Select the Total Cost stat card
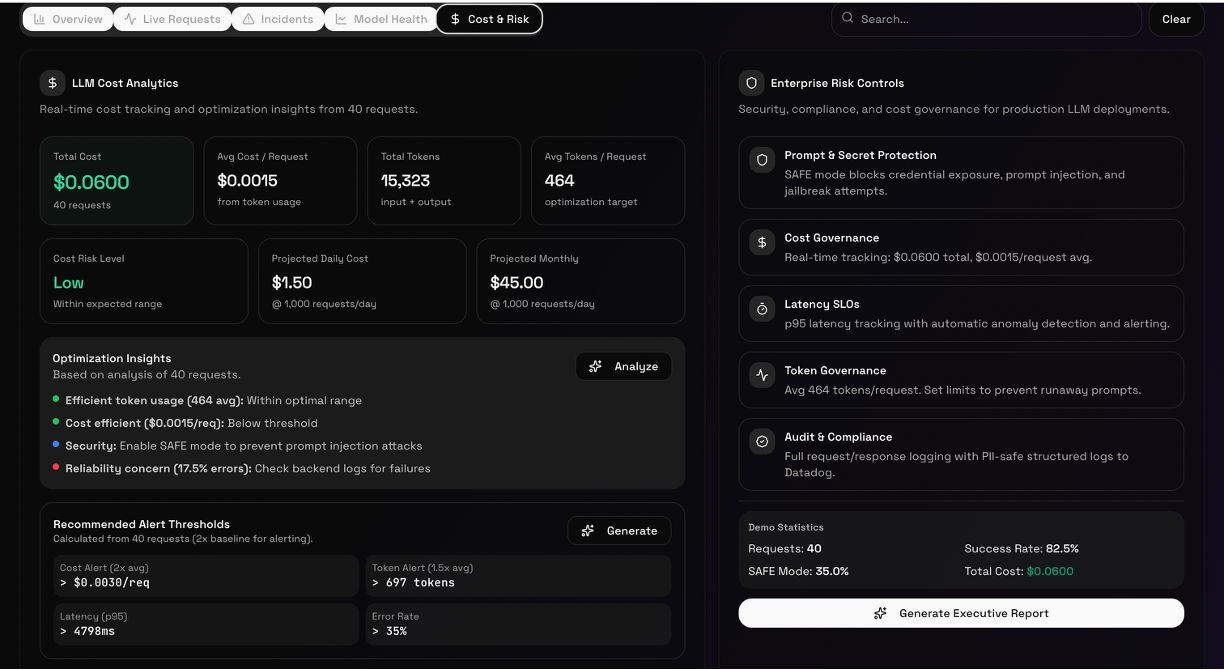Image resolution: width=1224 pixels, height=670 pixels. pos(116,180)
